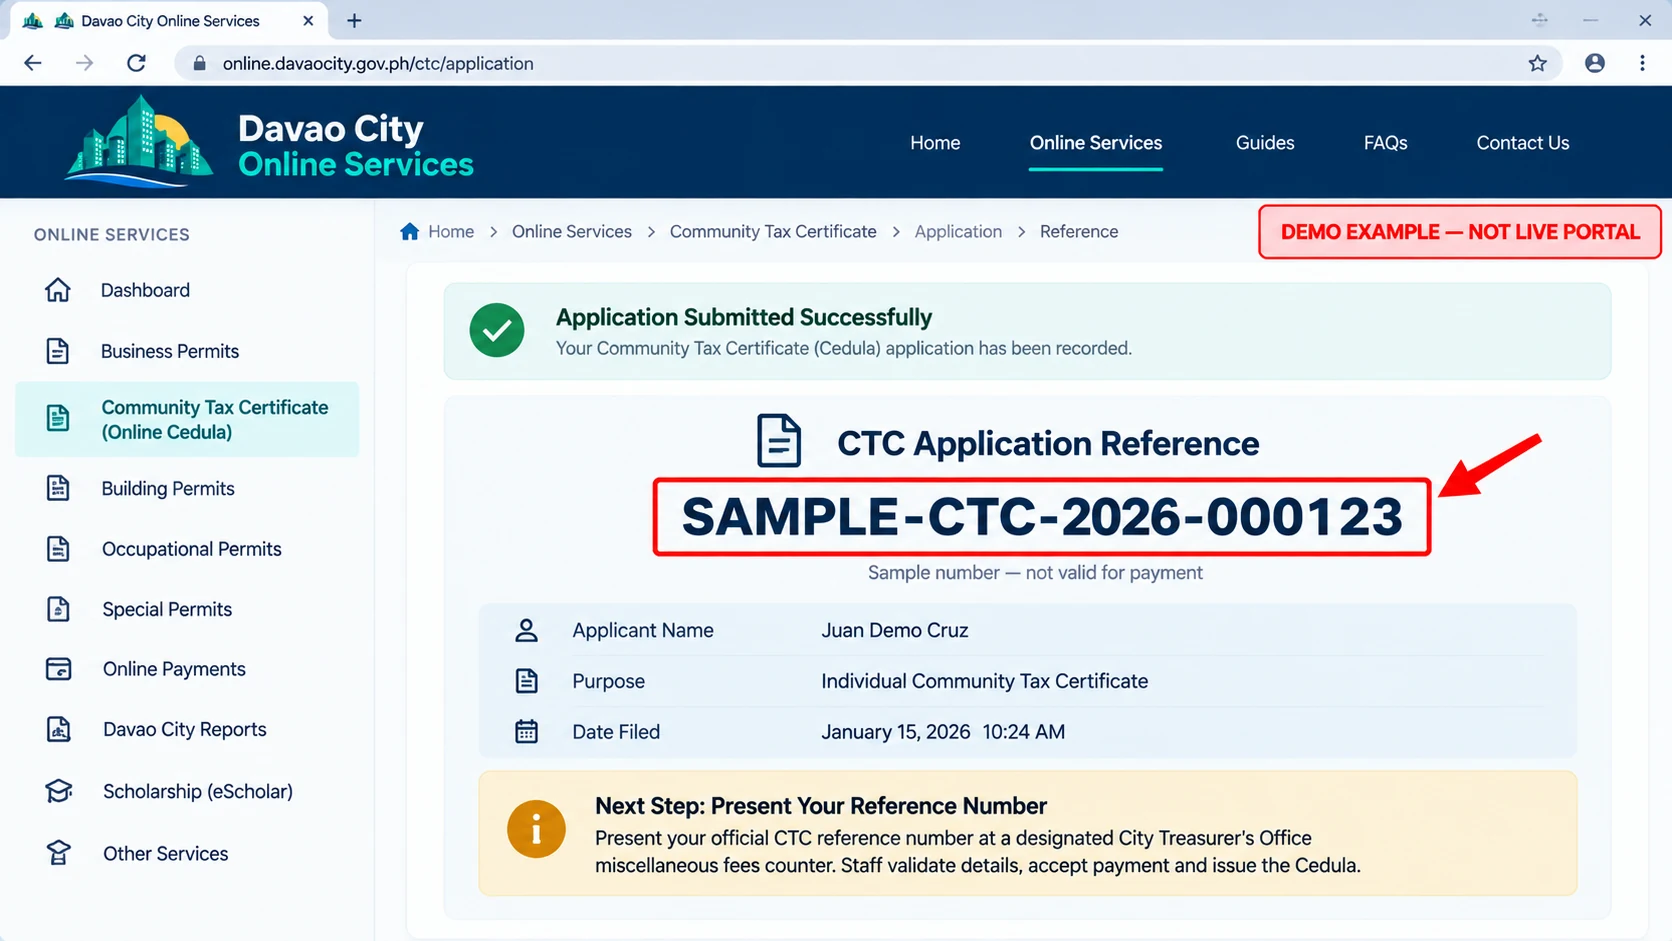Screen dimensions: 1672x941
Task: Click the Occupational Permits icon
Action: coord(58,549)
